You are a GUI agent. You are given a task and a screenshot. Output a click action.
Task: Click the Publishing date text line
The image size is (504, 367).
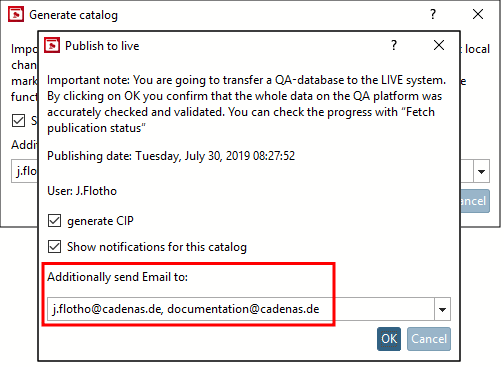171,156
